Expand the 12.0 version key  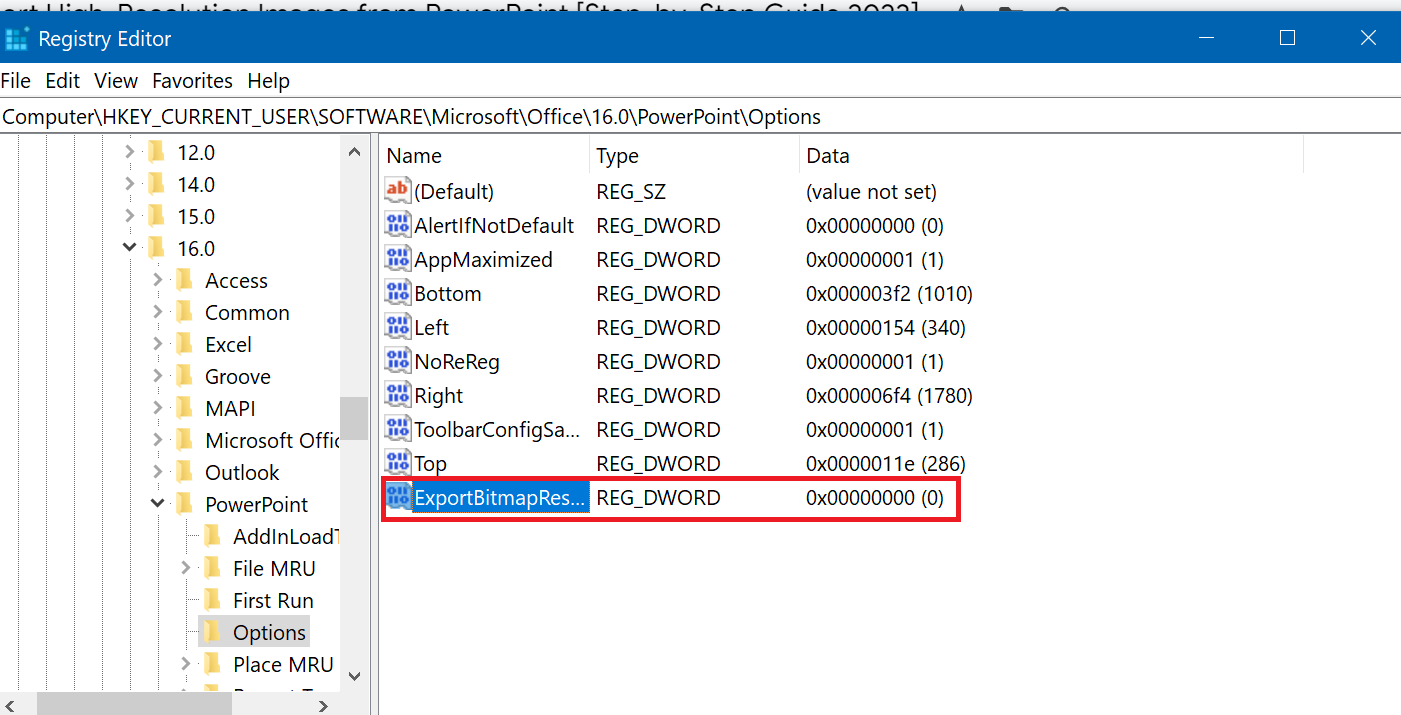coord(130,152)
